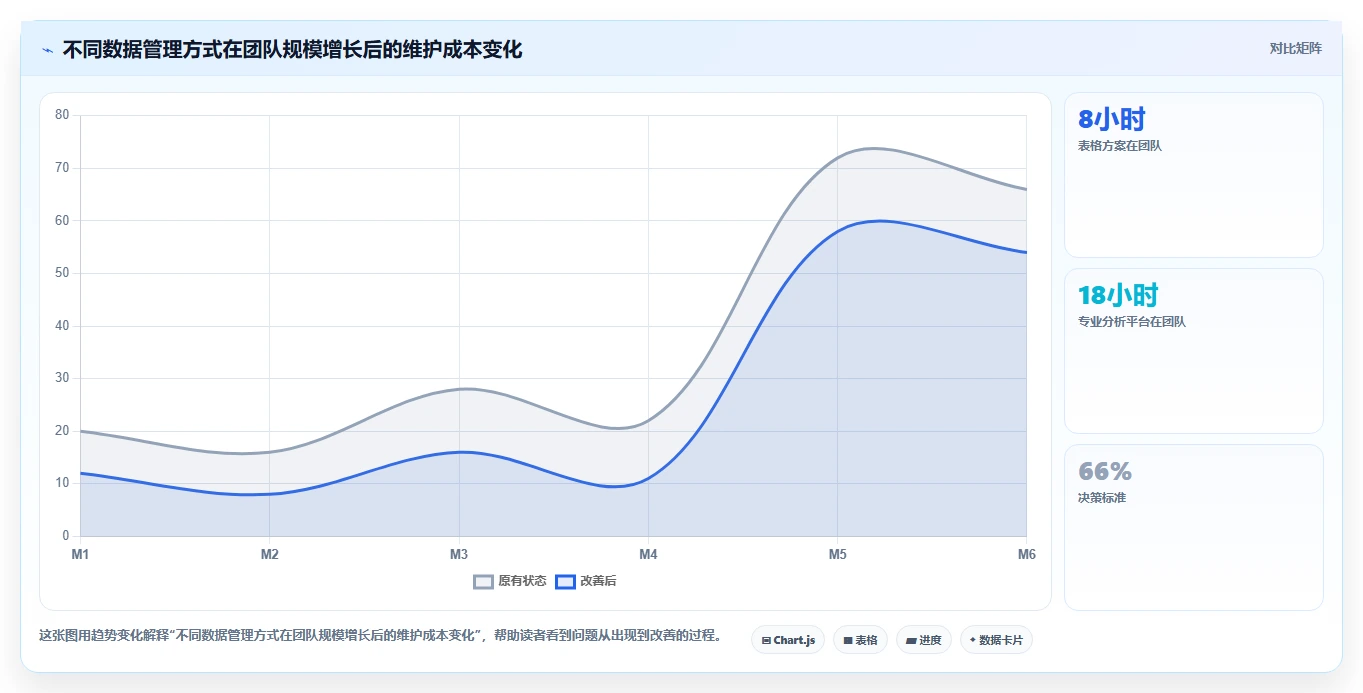Click the M6 x-axis label
1363x693 pixels.
click(1026, 554)
